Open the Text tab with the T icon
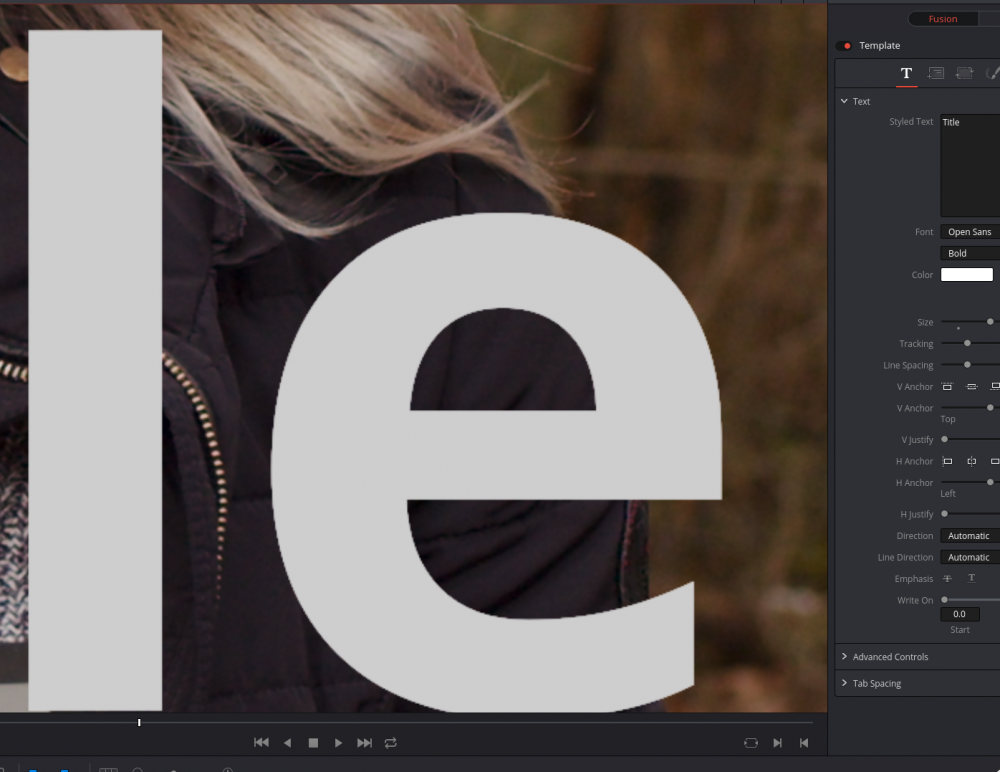The image size is (1000, 772). [x=906, y=73]
